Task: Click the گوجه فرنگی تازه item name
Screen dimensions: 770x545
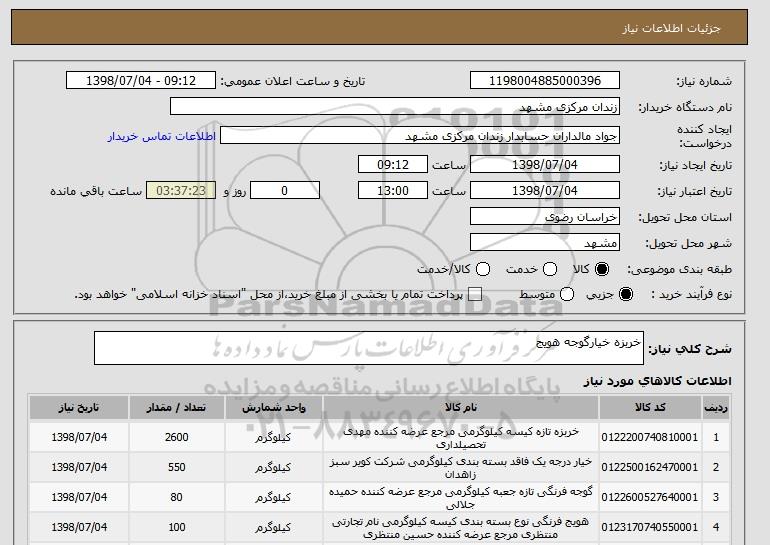Action: [461, 497]
